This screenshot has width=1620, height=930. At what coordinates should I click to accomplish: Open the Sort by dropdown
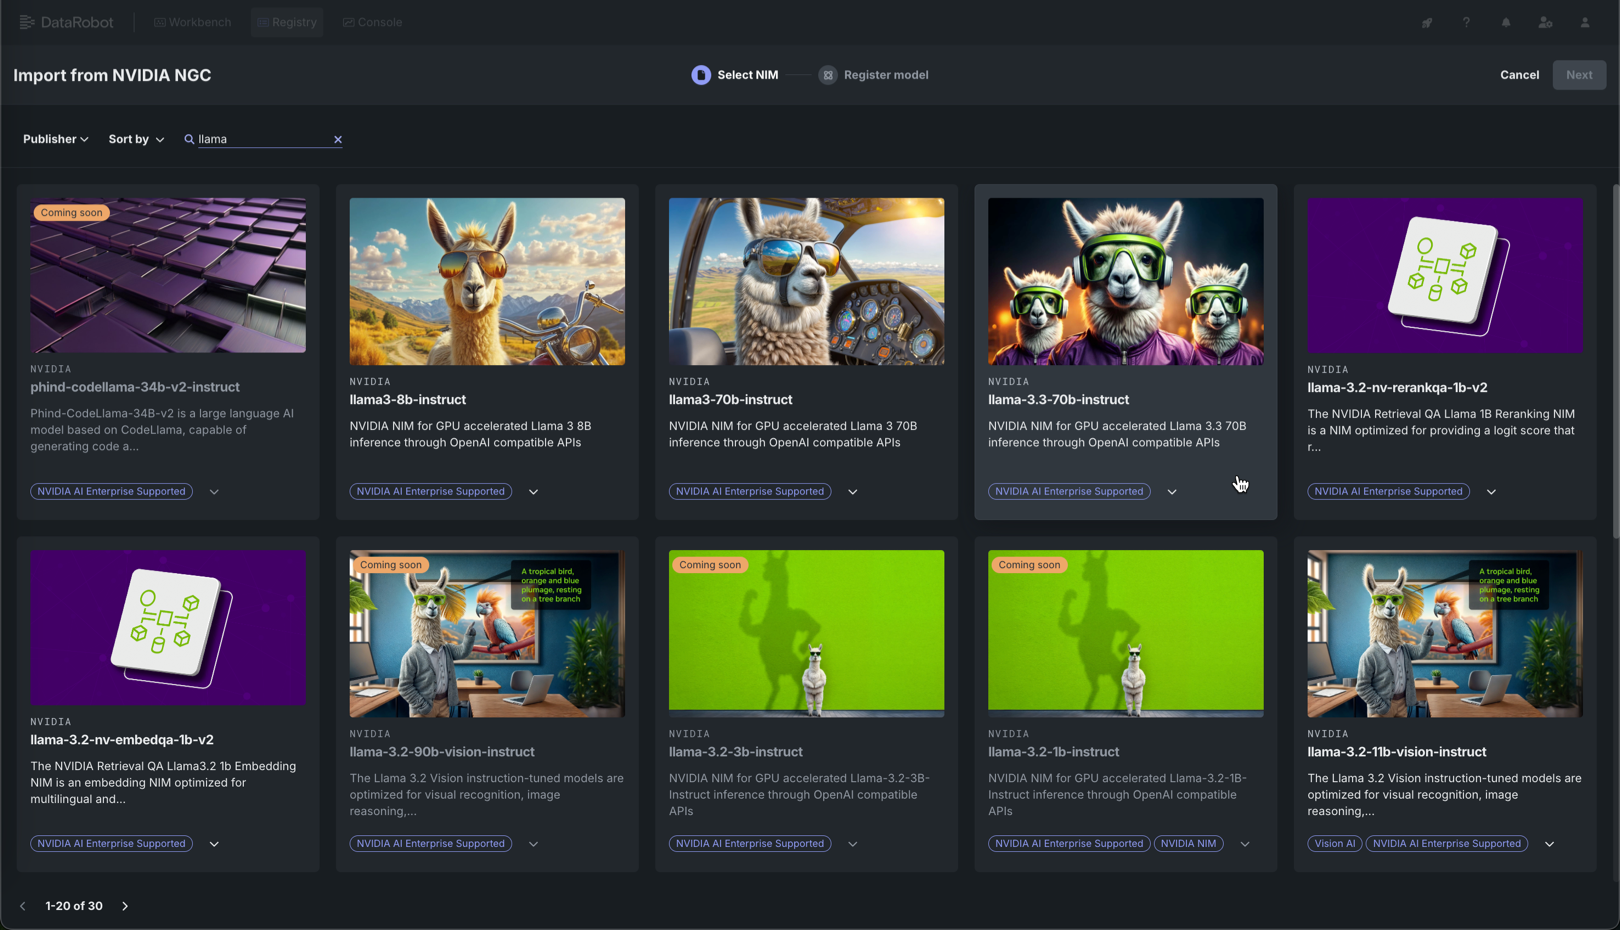136,139
